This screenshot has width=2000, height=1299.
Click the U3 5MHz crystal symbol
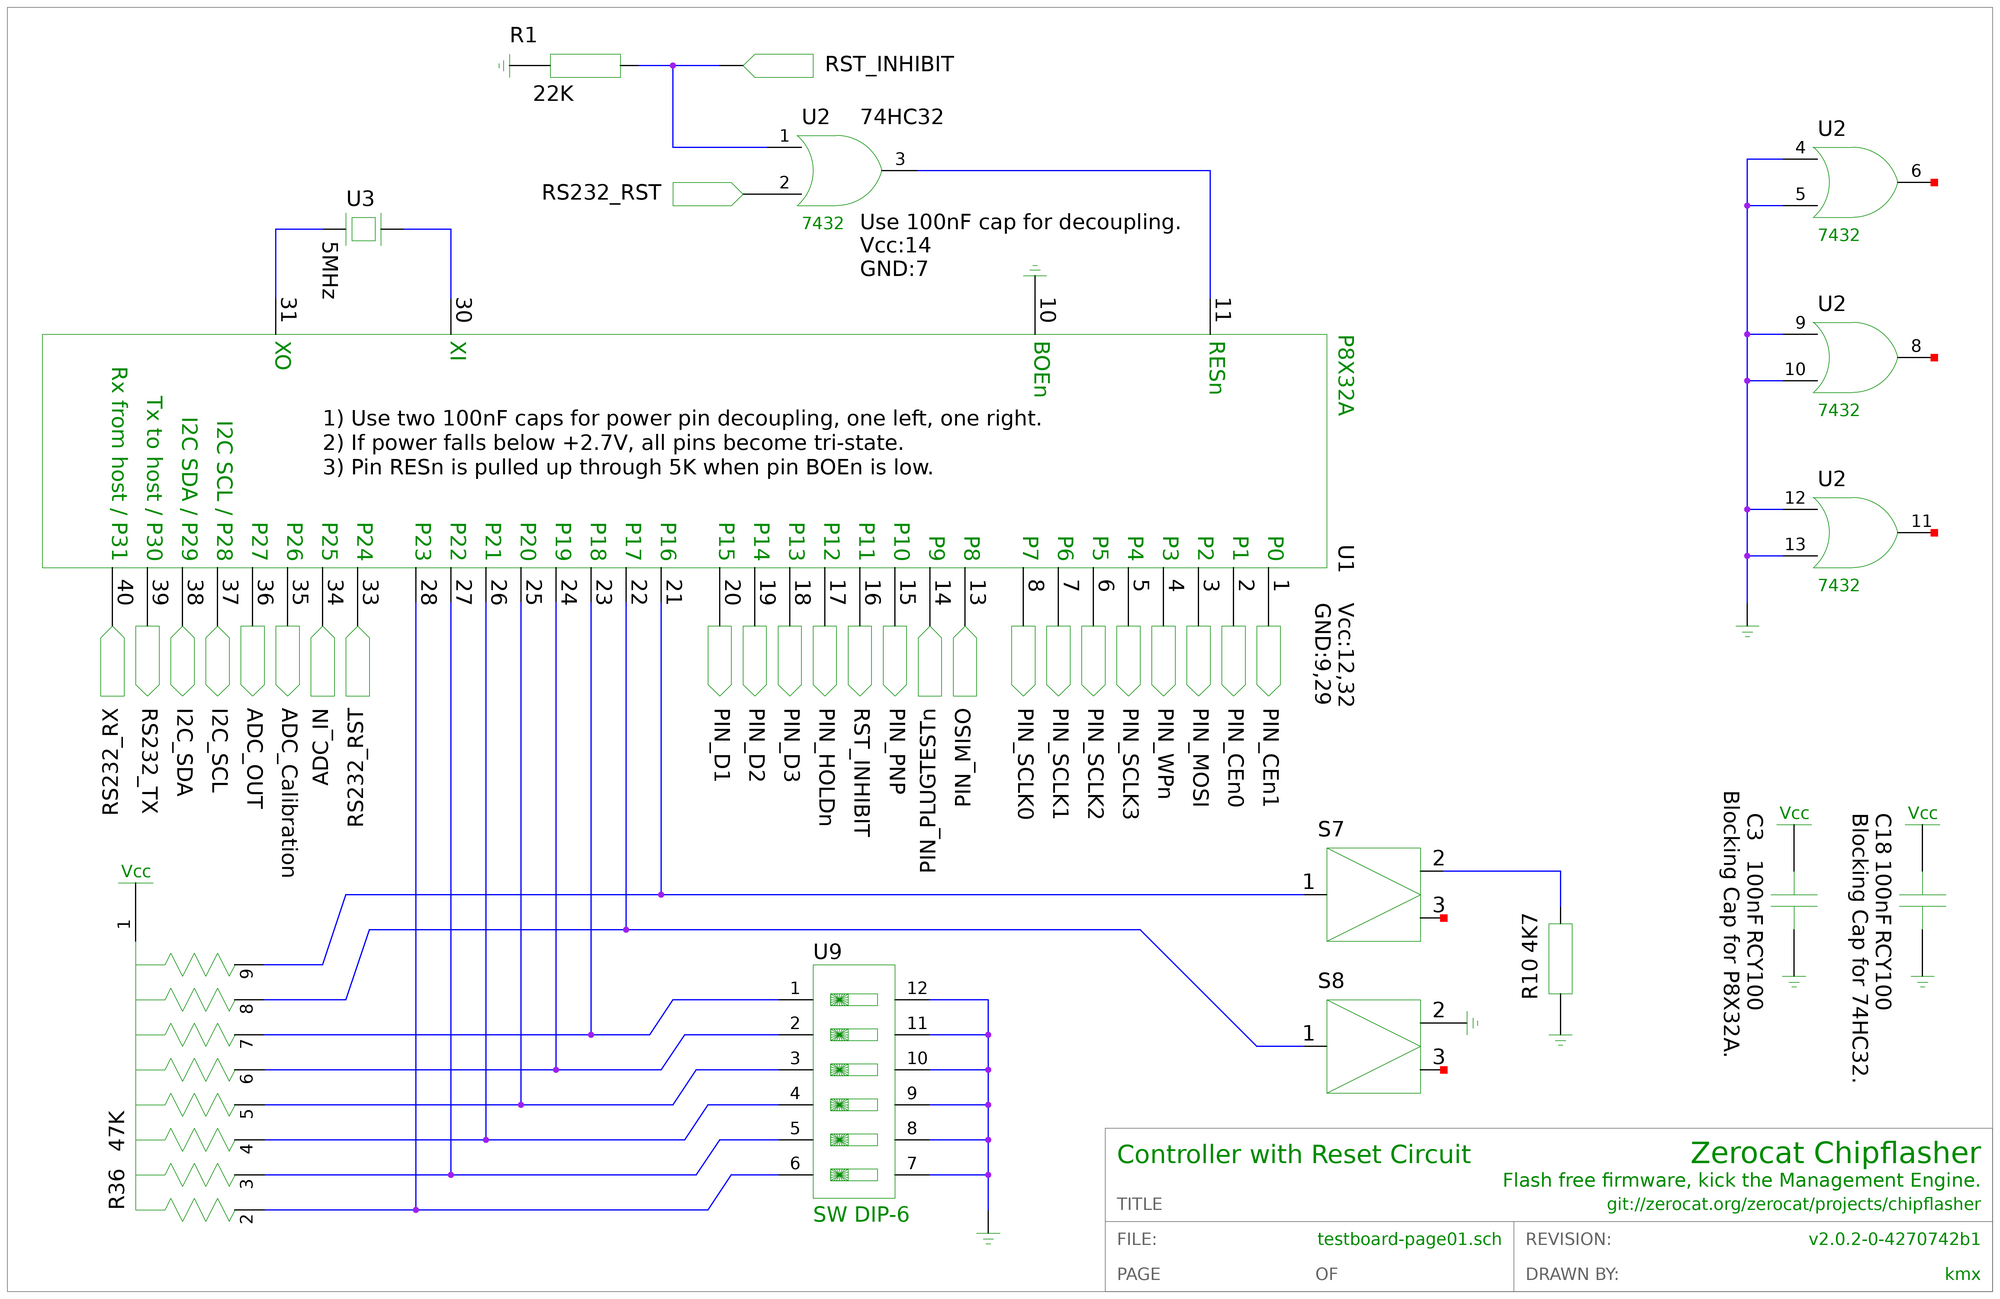(x=363, y=229)
